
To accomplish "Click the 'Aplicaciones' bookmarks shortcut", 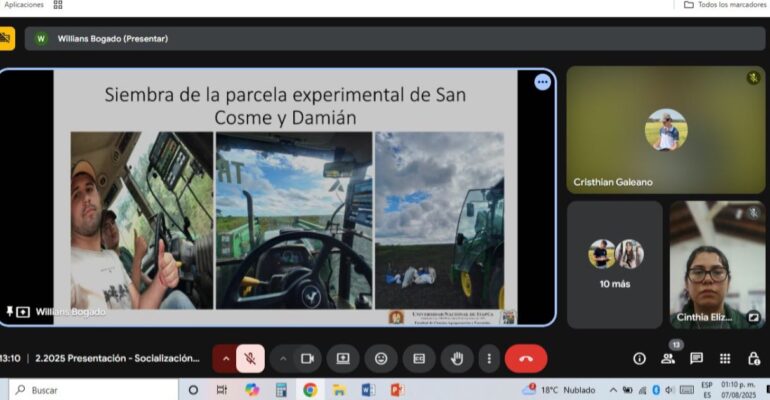I will tap(24, 4).
